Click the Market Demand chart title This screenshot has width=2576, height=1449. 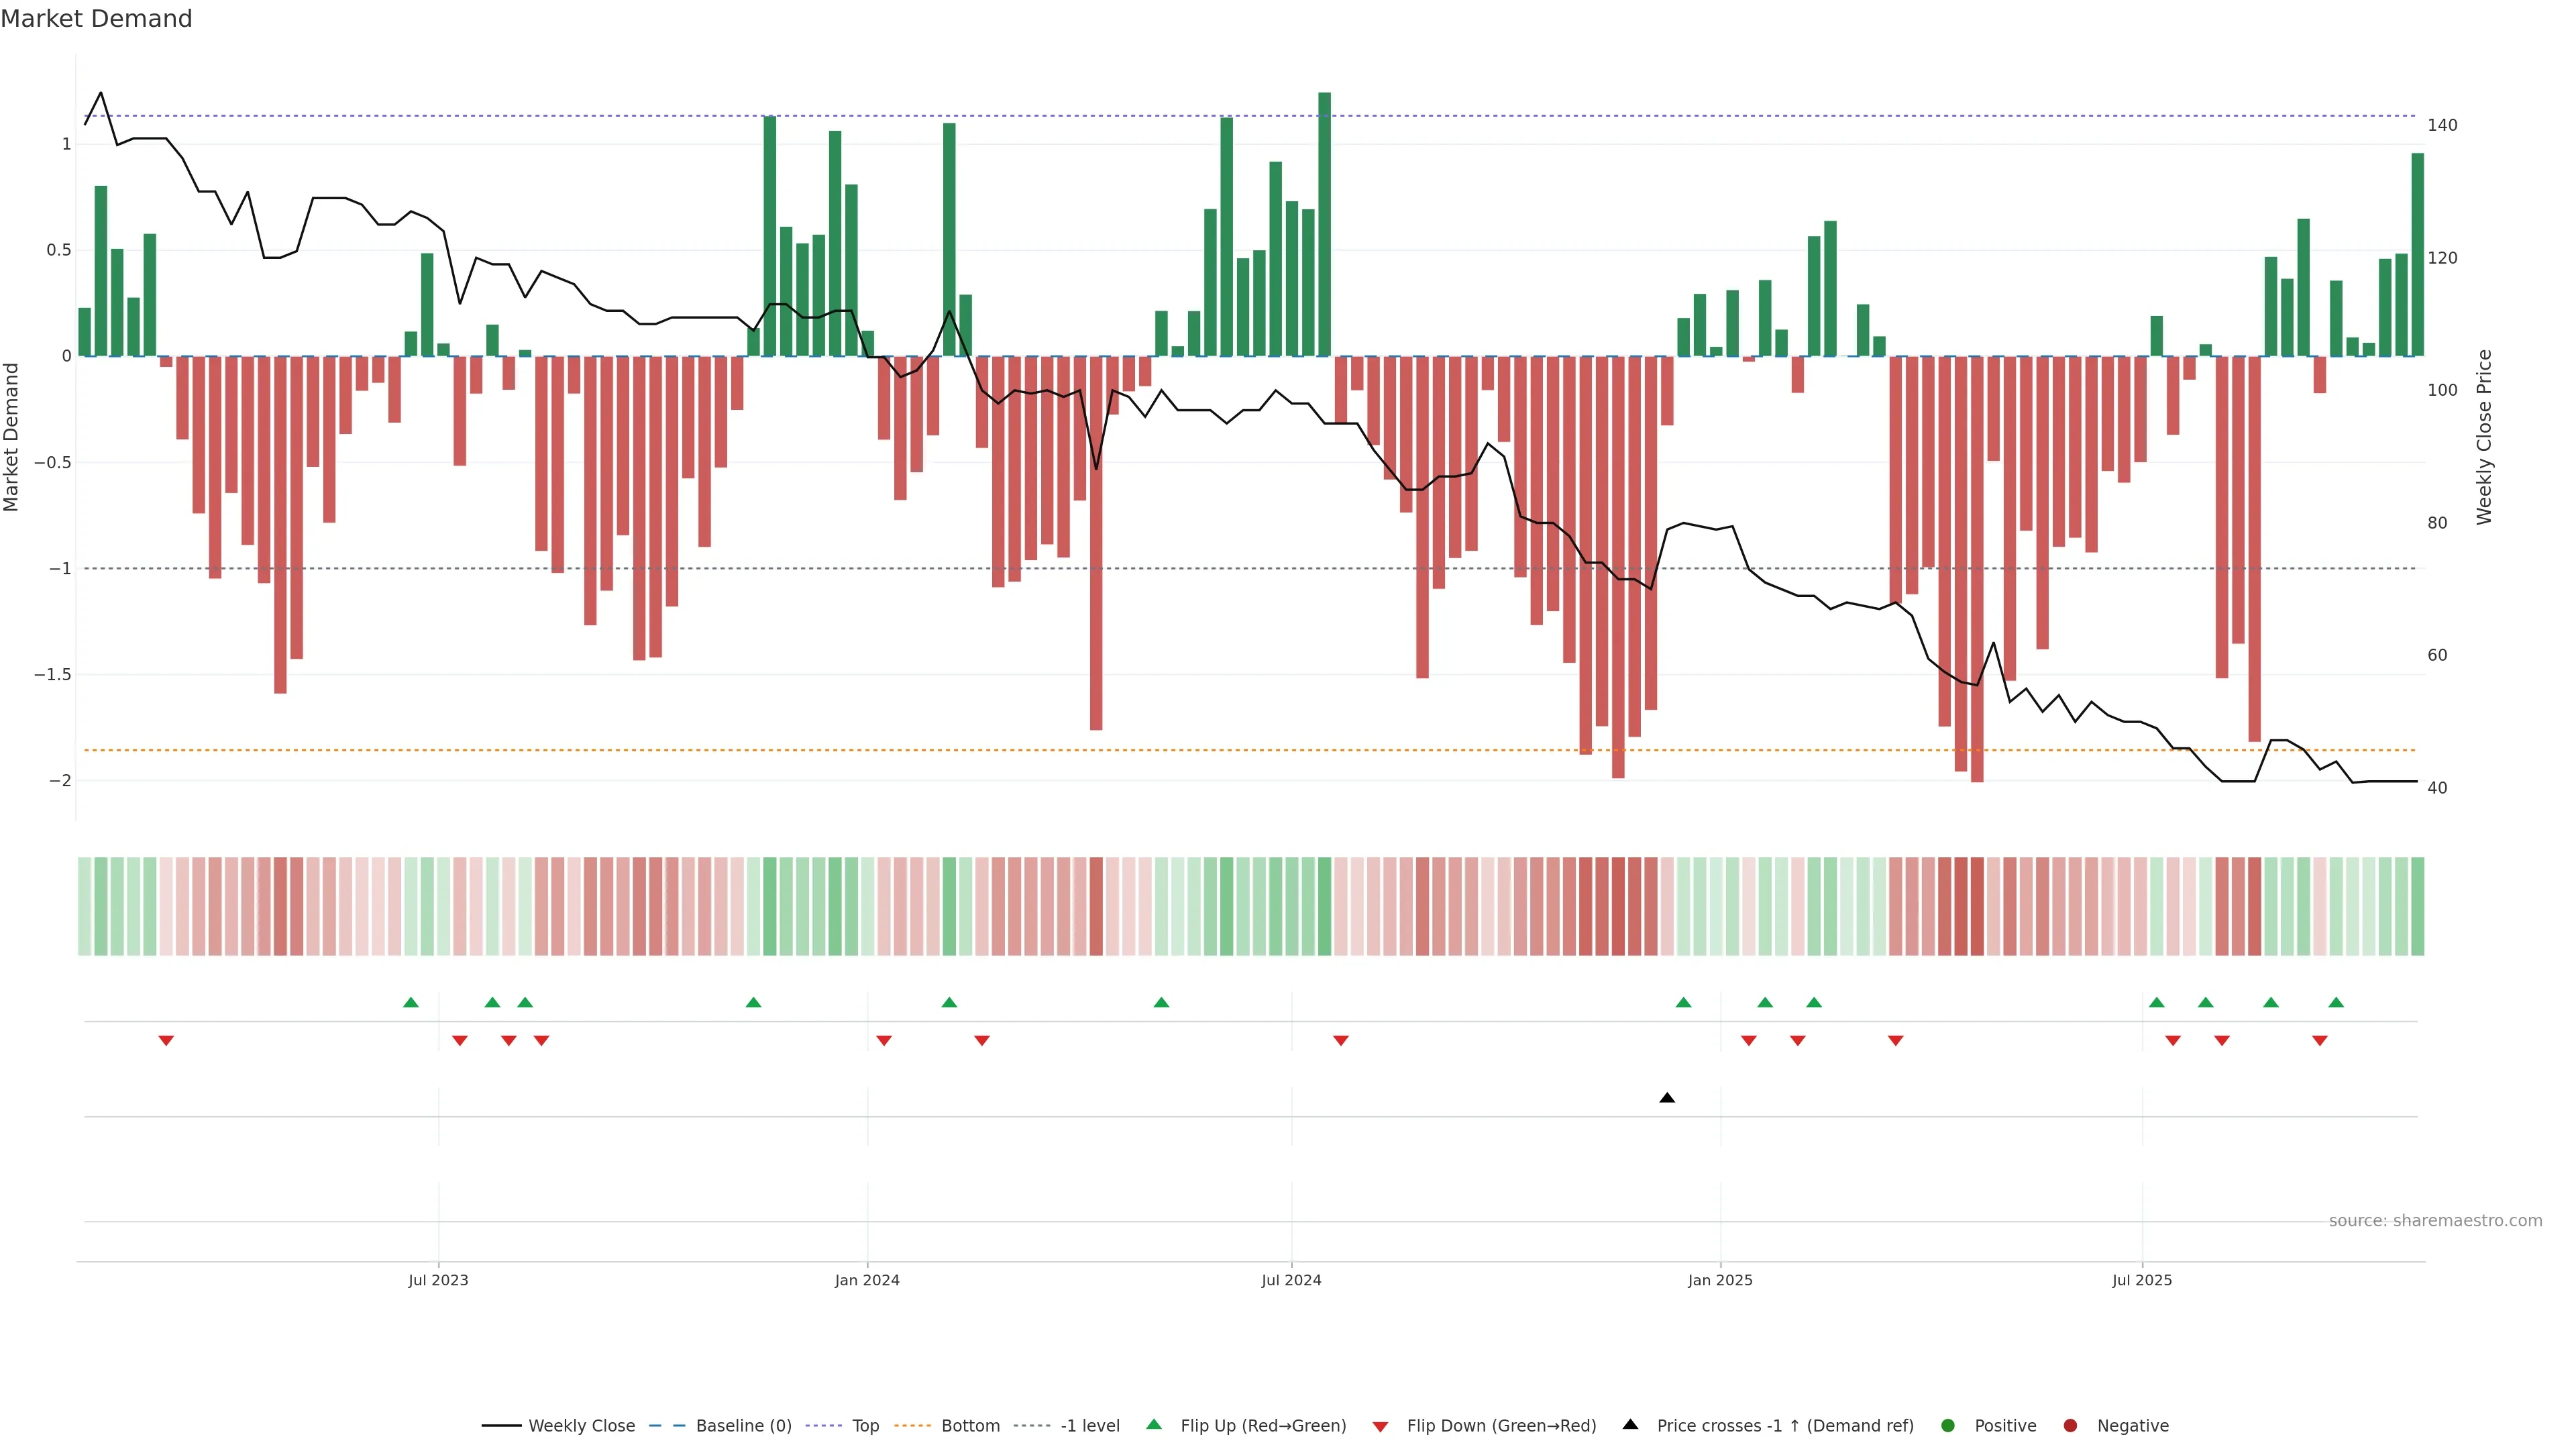[96, 19]
